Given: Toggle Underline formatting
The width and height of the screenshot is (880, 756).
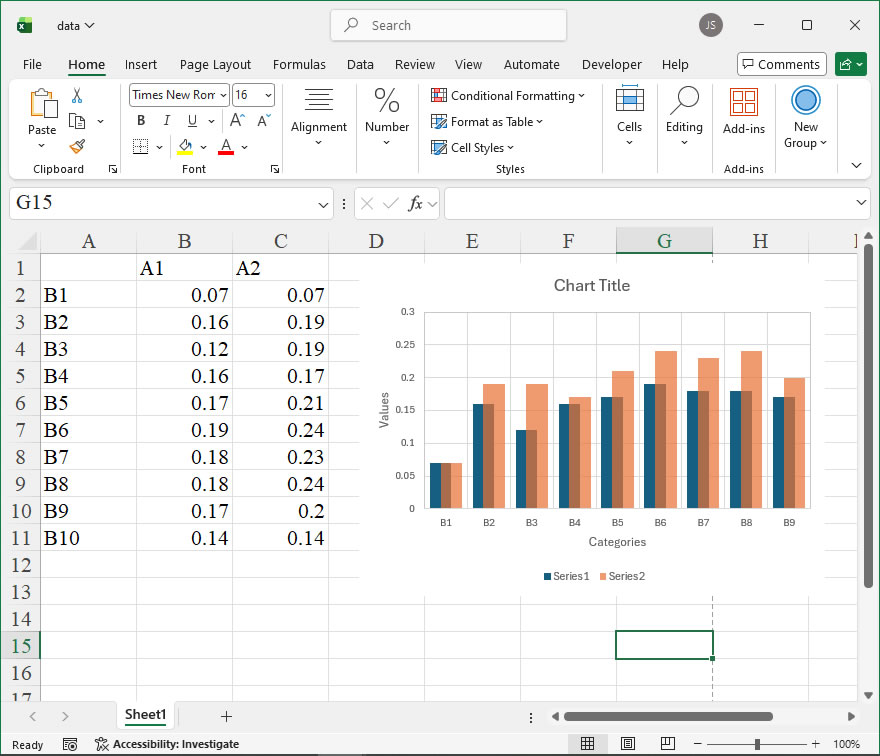Looking at the screenshot, I should [x=190, y=121].
